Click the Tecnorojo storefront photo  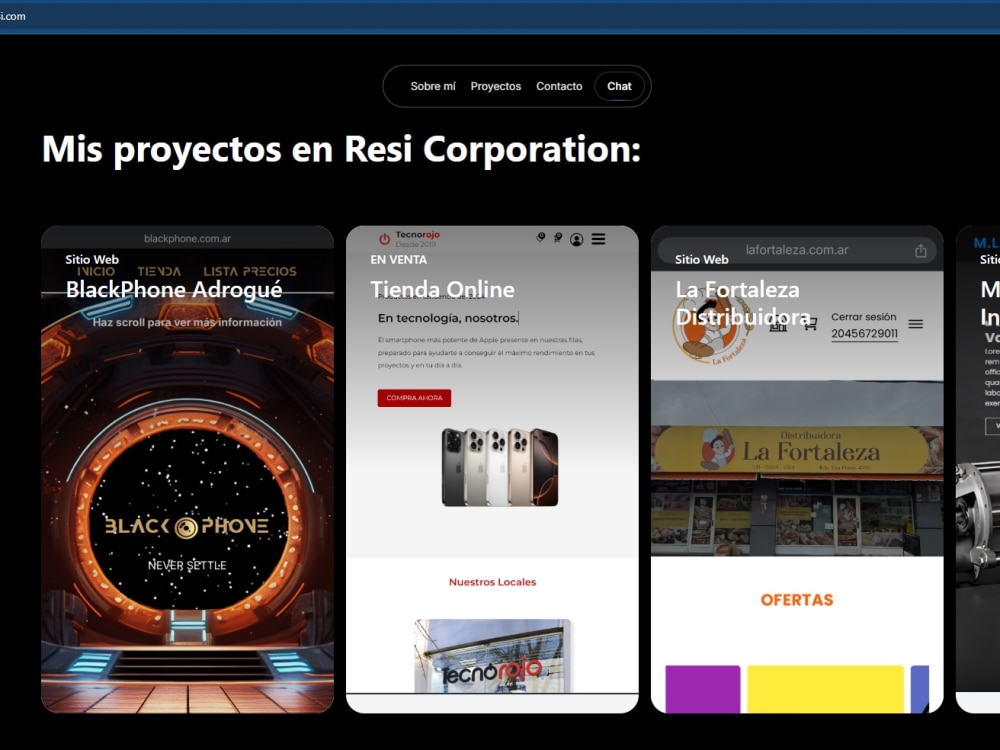492,656
